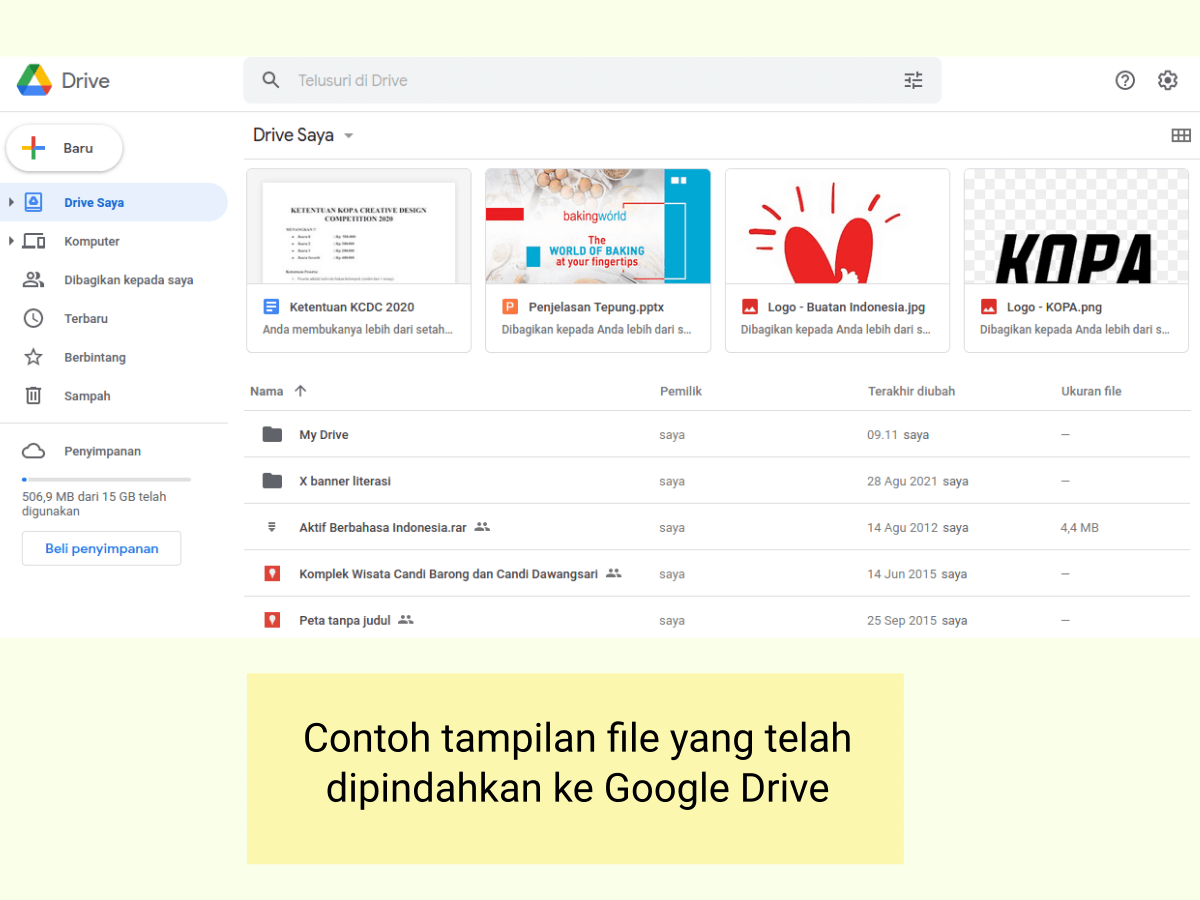Click the shared icon next to Peta tanpa judul
The width and height of the screenshot is (1200, 900).
(x=406, y=620)
